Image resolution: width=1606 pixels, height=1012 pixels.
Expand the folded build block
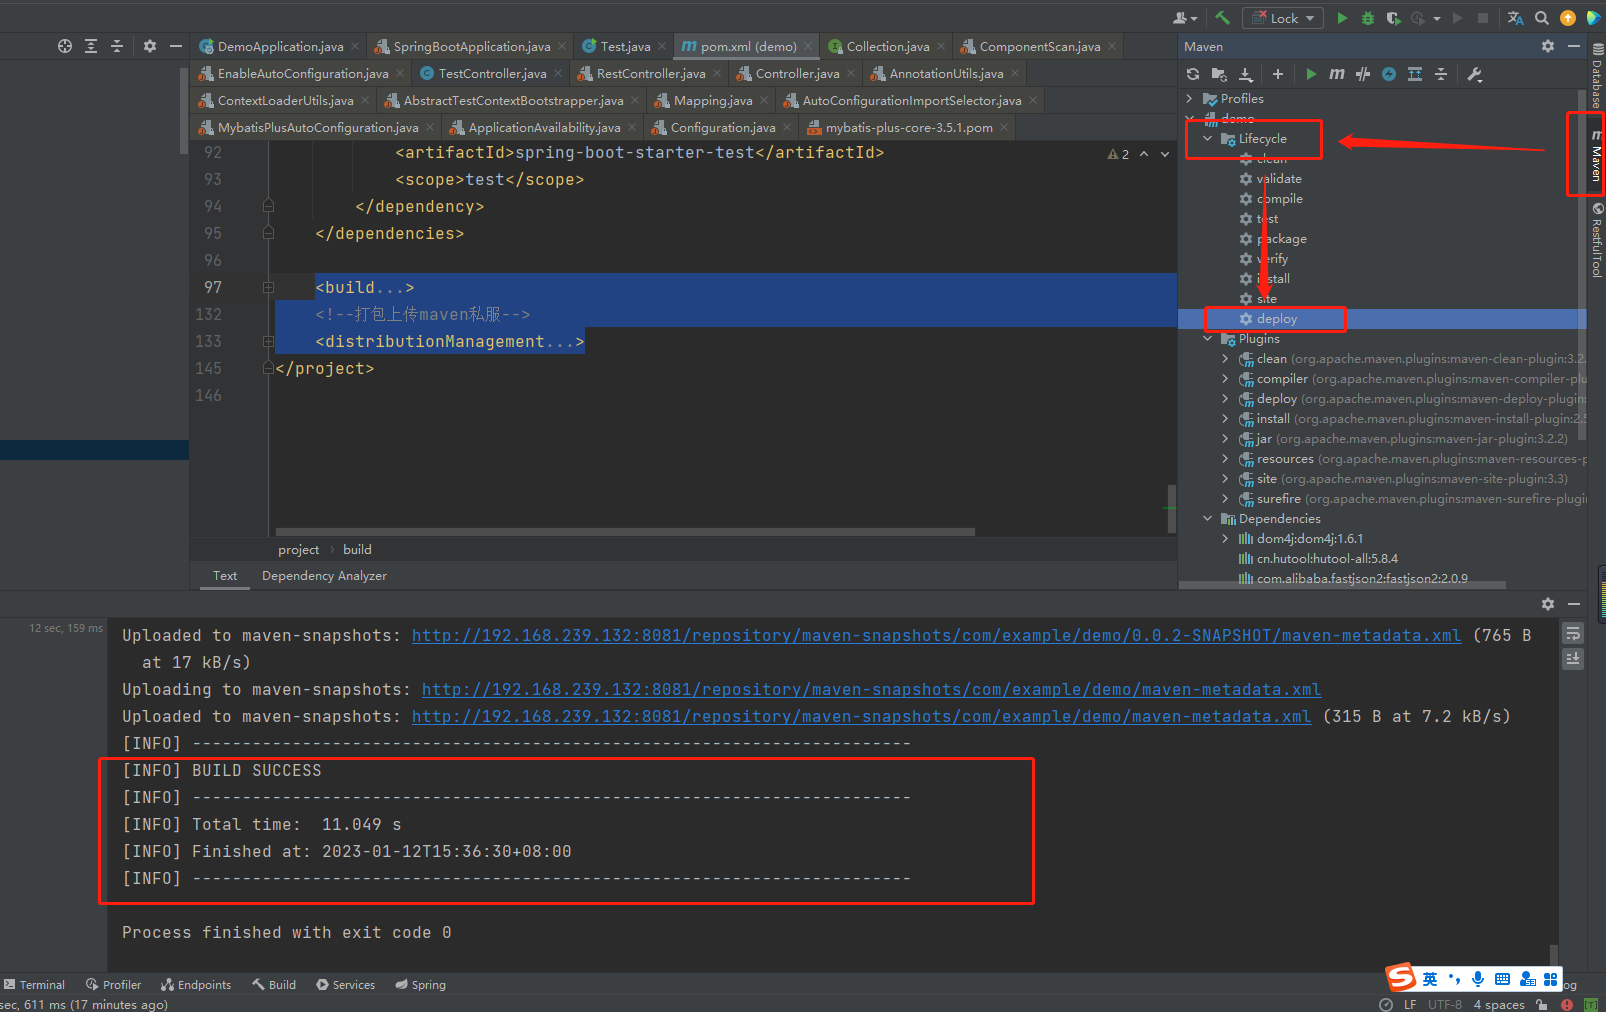point(268,287)
